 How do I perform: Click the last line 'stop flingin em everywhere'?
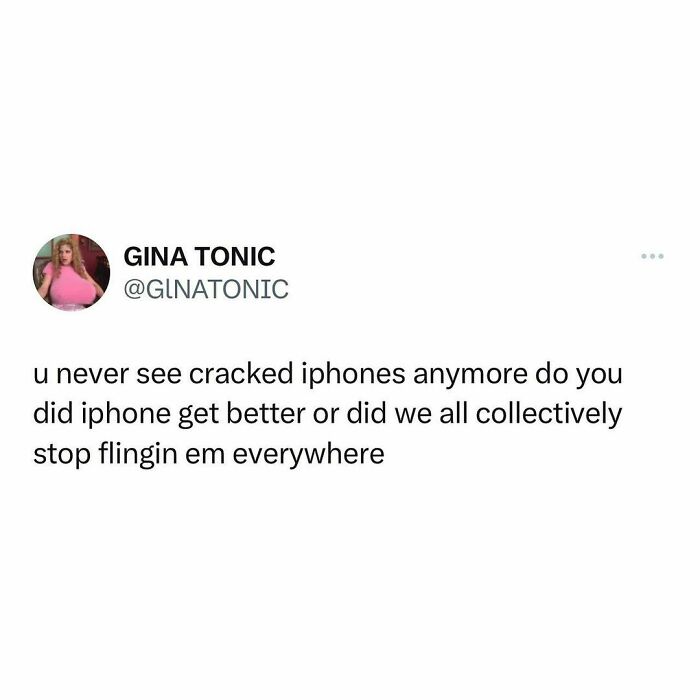pyautogui.click(x=208, y=454)
